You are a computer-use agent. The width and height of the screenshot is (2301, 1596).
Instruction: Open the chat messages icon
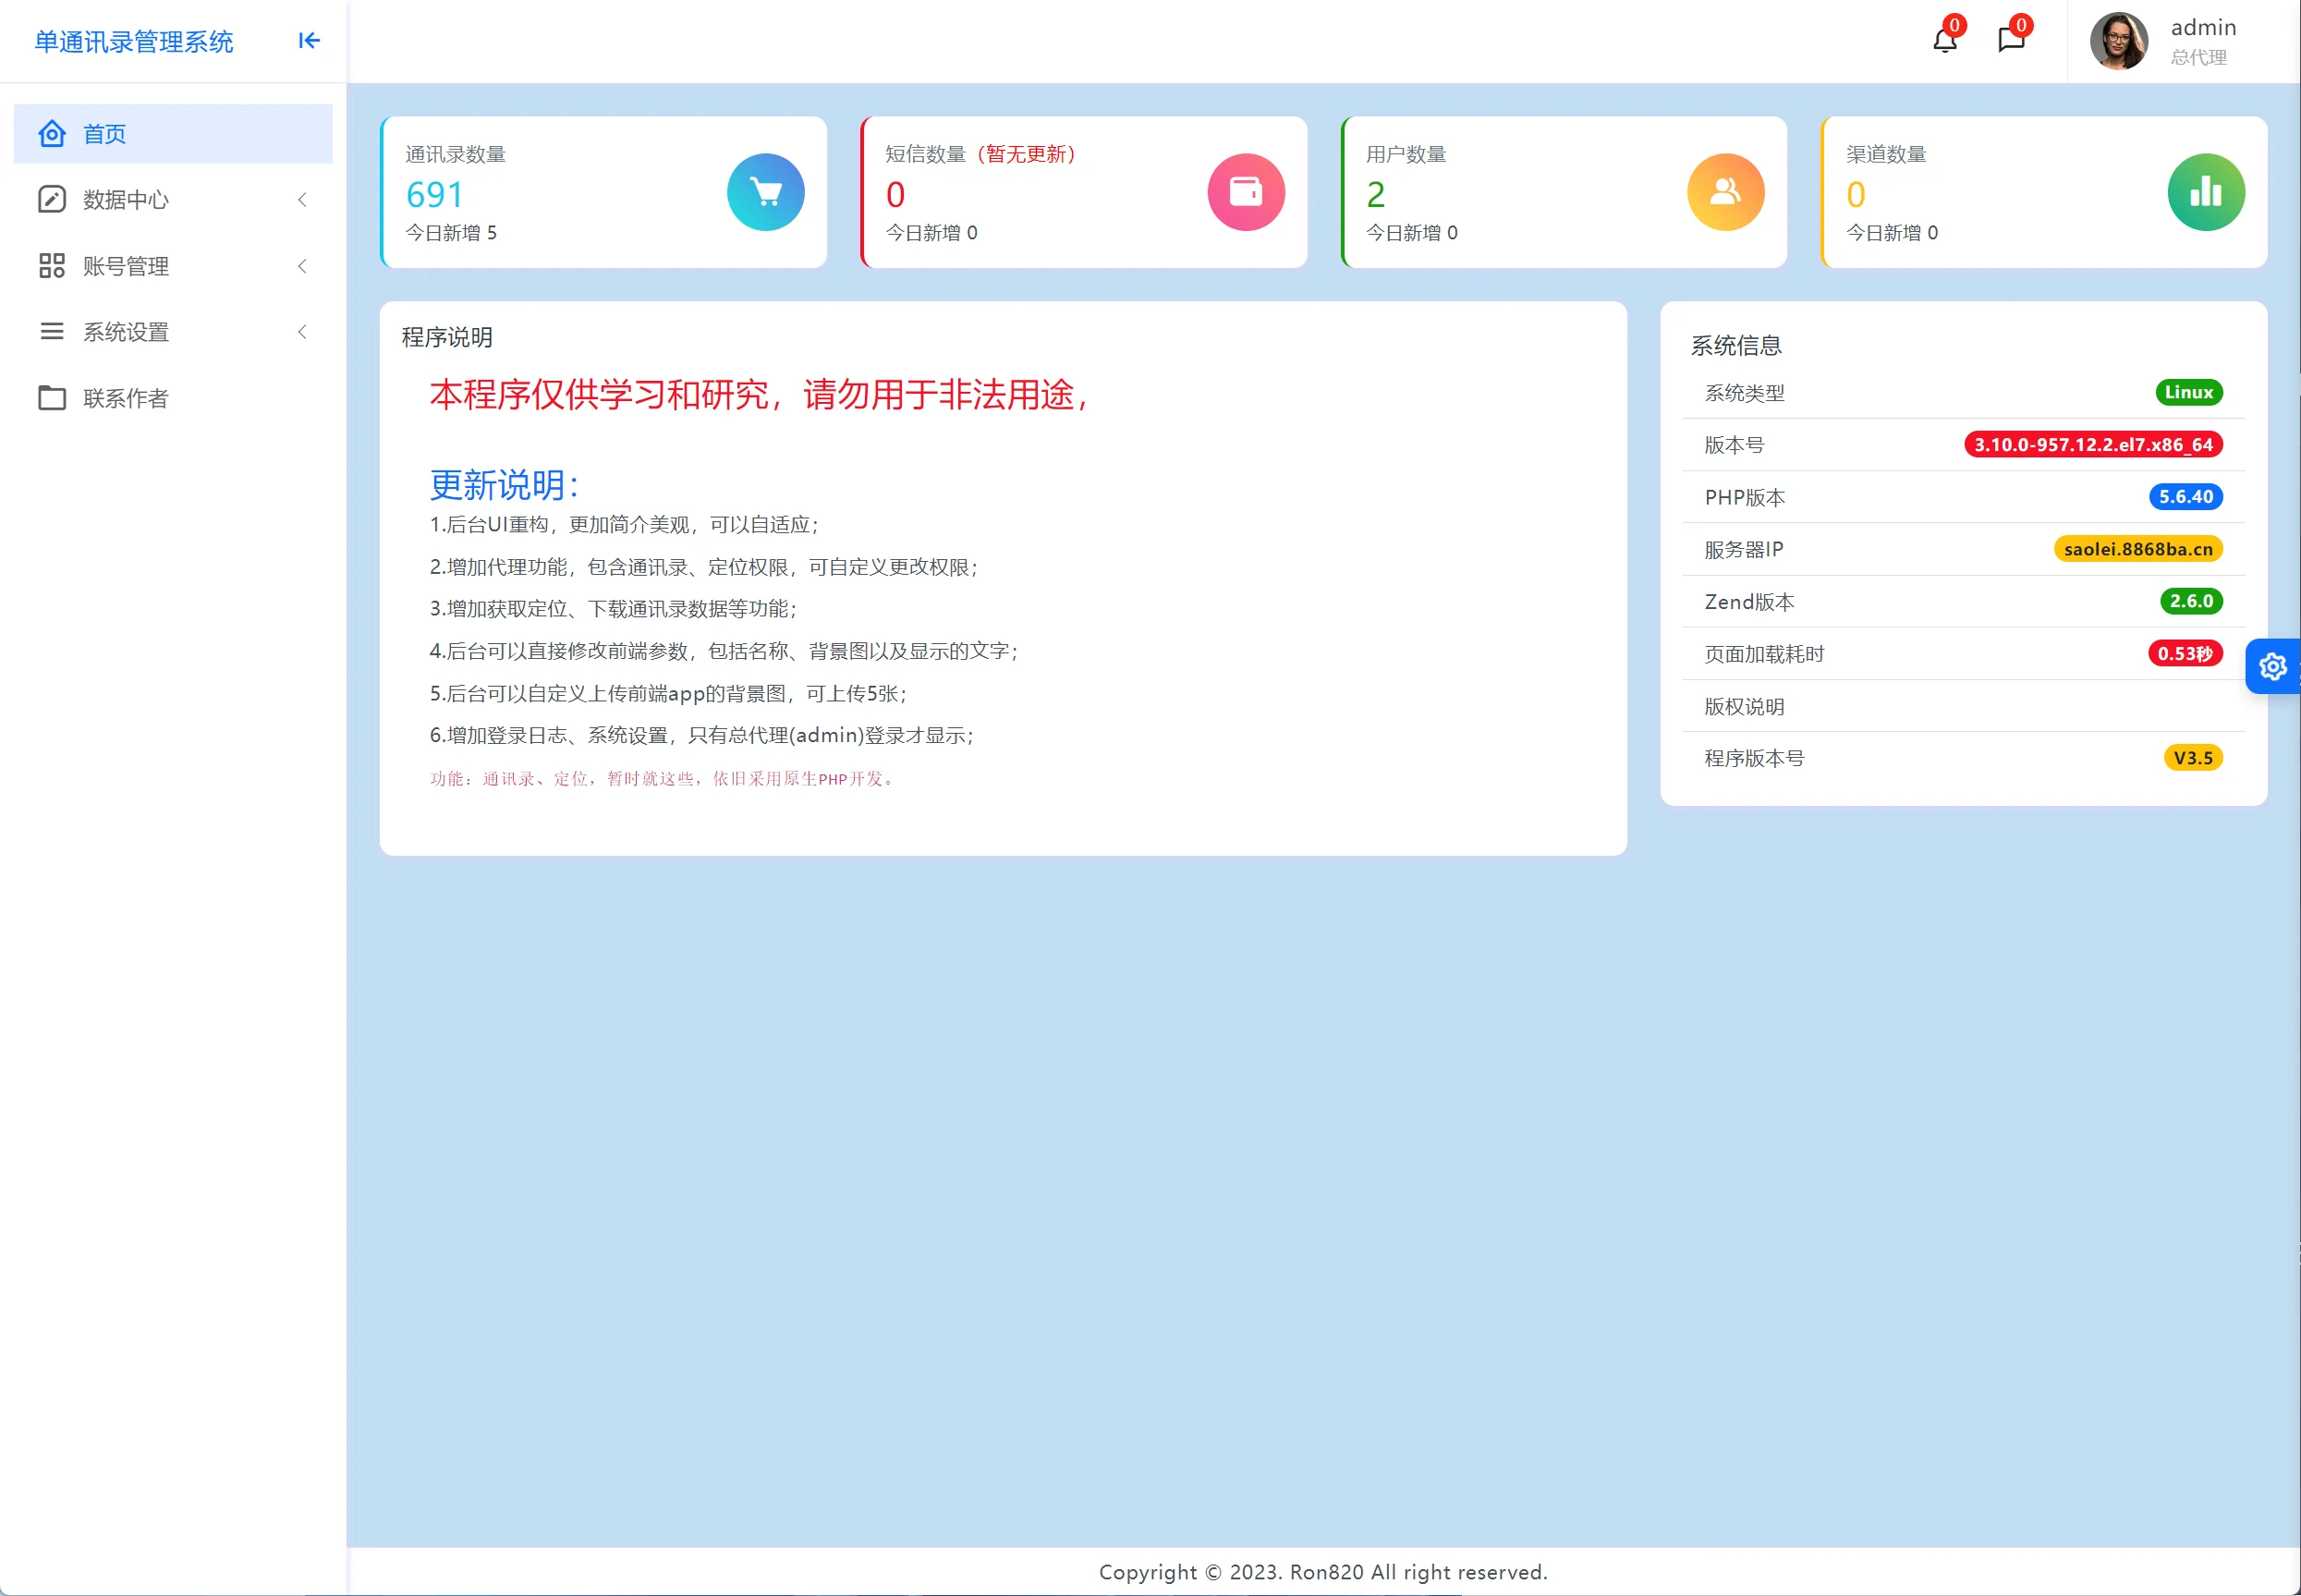tap(2010, 40)
